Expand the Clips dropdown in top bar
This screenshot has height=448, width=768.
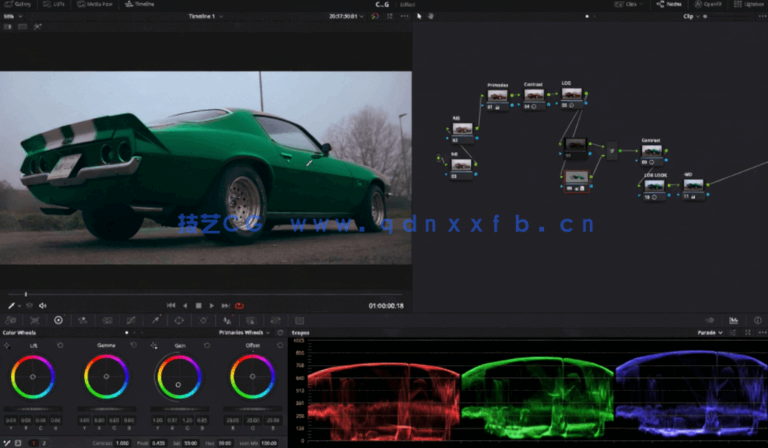pos(629,4)
